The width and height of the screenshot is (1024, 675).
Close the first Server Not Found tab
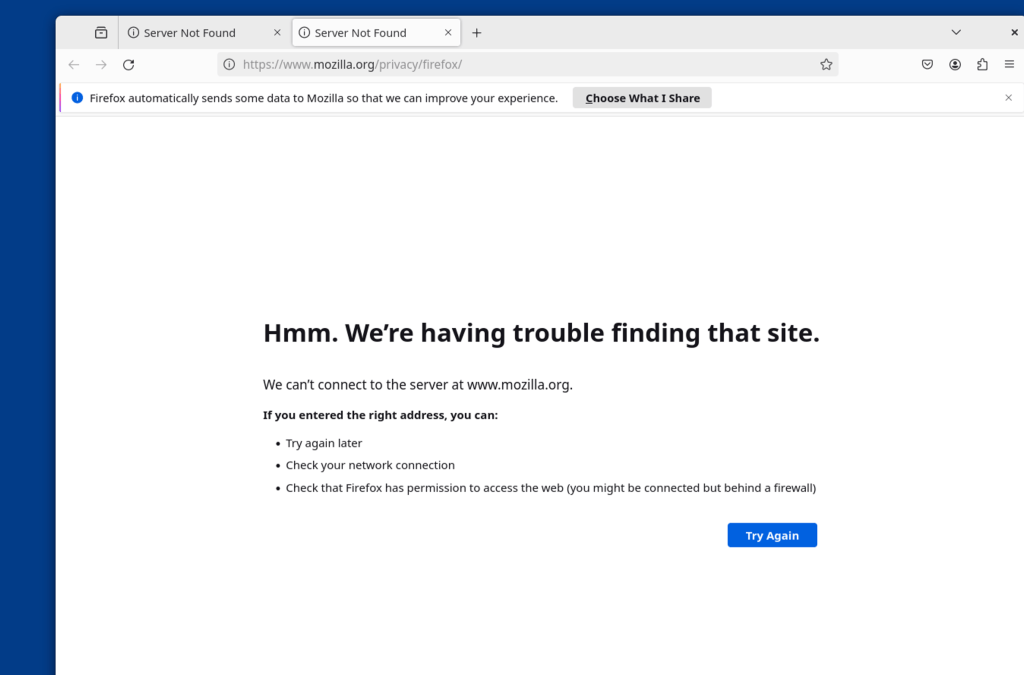pyautogui.click(x=277, y=33)
